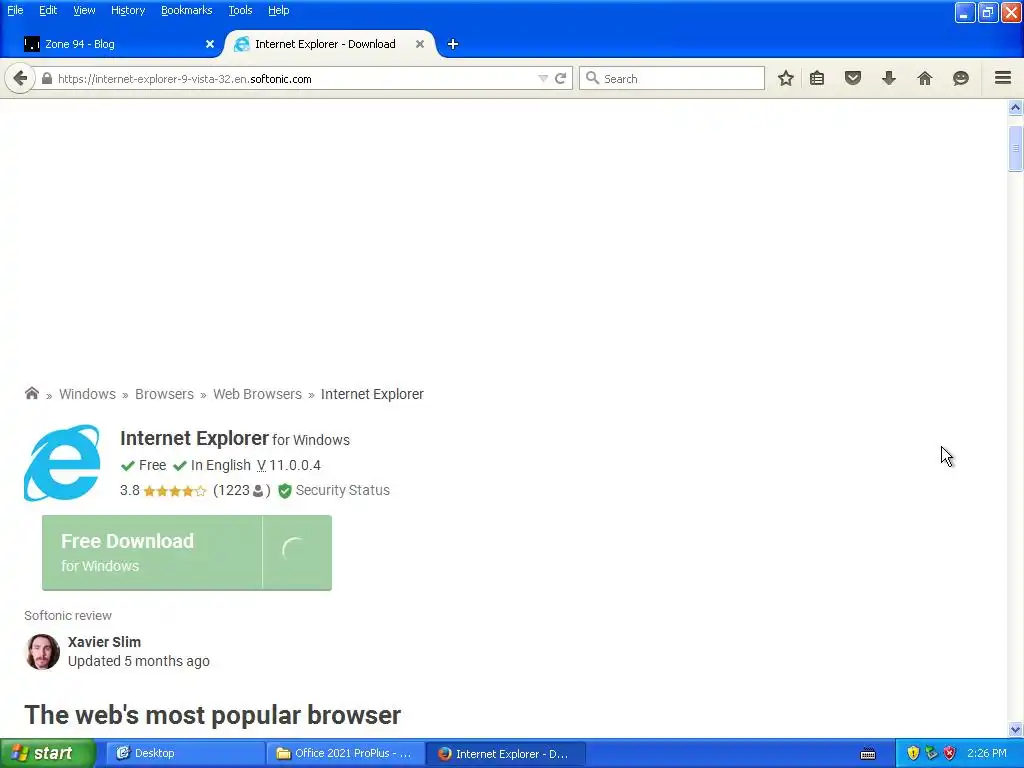
Task: Open a new tab with the plus button
Action: pyautogui.click(x=453, y=44)
